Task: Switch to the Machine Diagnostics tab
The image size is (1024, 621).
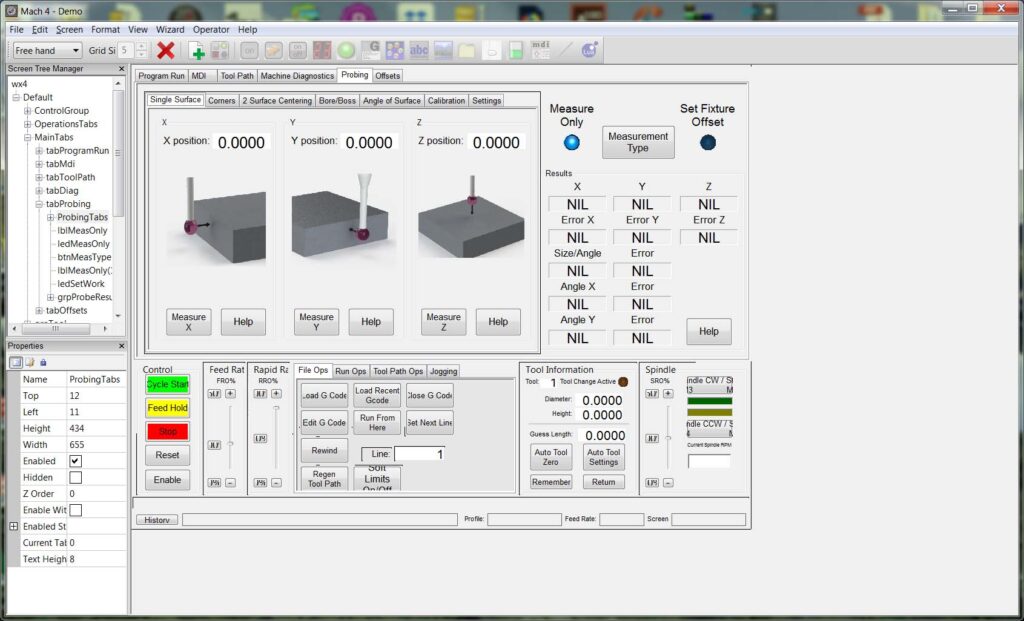Action: (x=297, y=76)
